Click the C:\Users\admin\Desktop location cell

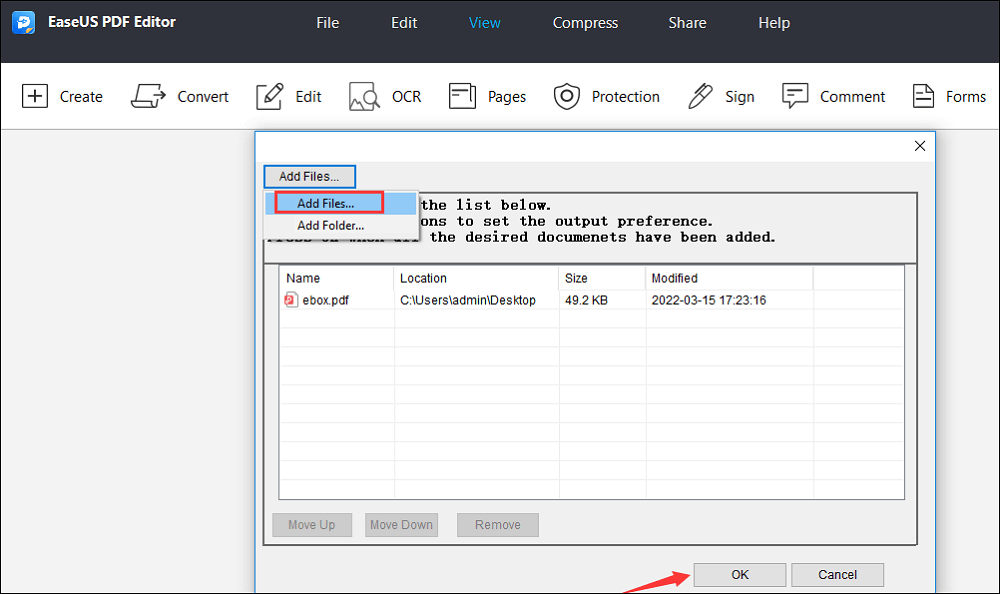[467, 300]
